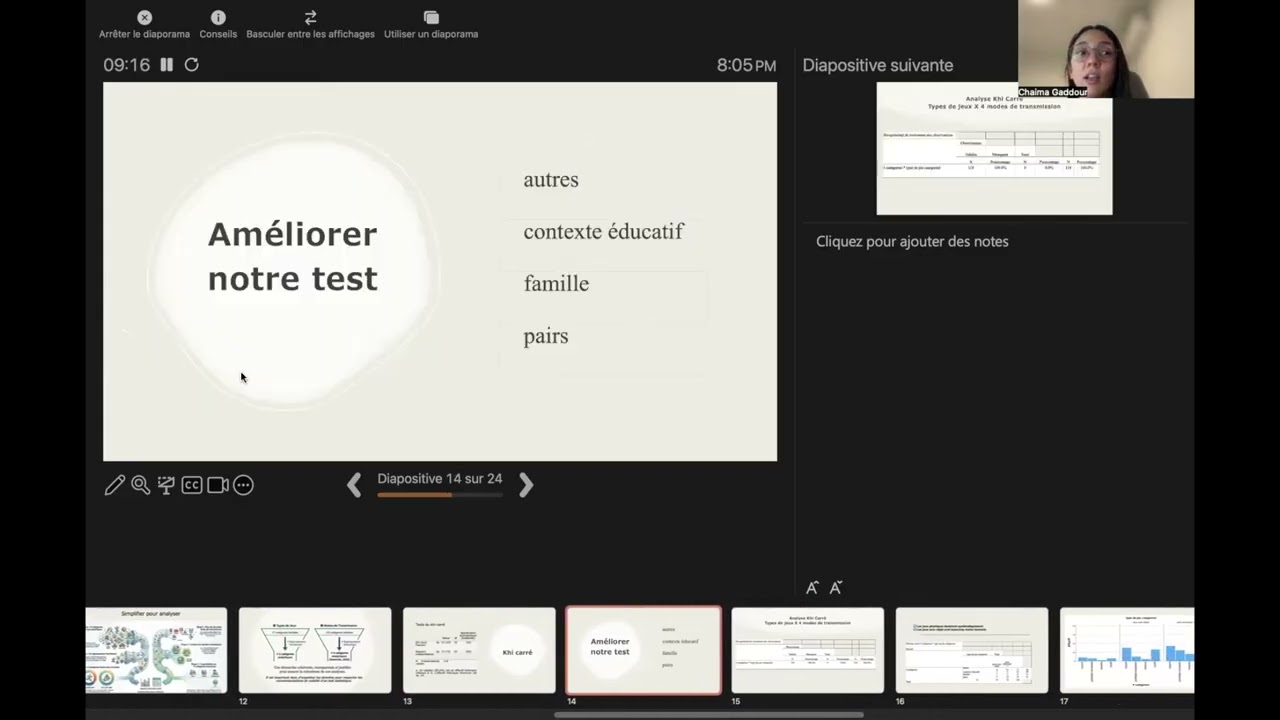
Task: Toggle the CC subtitles button
Action: coord(192,485)
